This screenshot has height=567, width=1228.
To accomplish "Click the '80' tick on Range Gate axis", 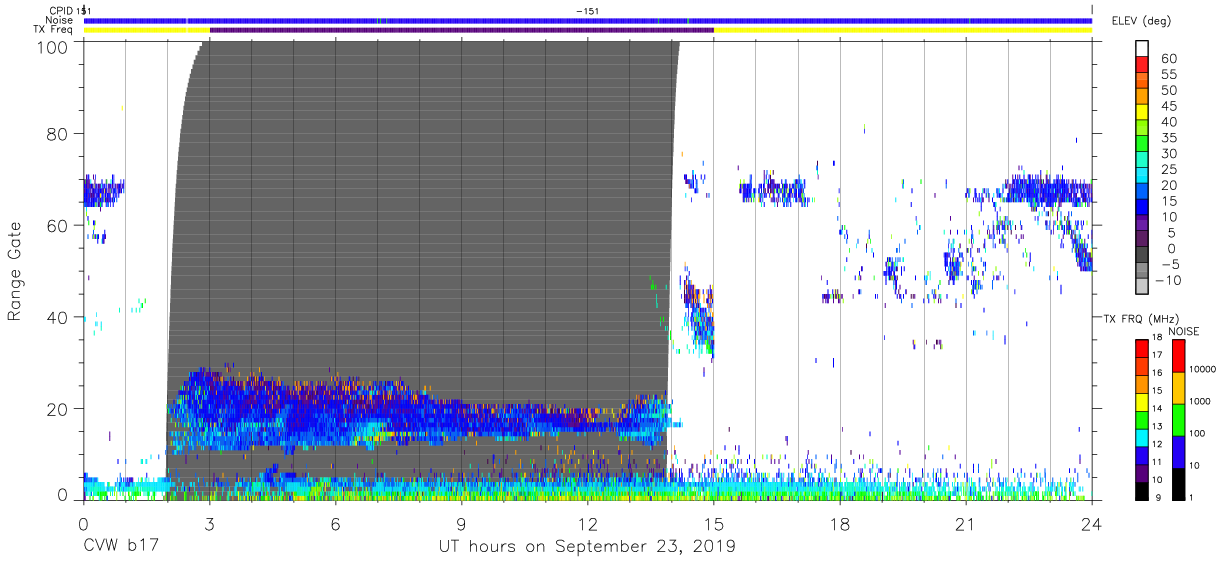I will pos(59,134).
